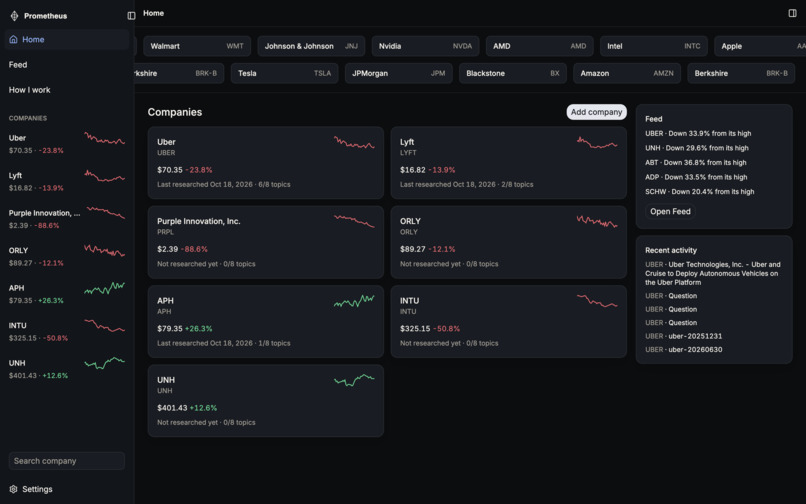Open How I work page
Screen dimensions: 806x504
coord(29,90)
